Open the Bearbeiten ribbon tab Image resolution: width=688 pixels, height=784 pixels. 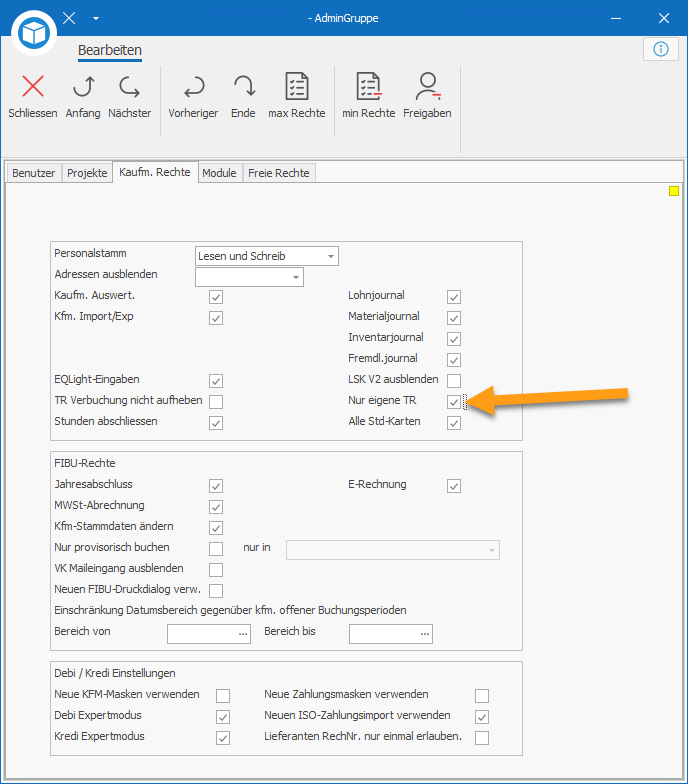click(110, 50)
